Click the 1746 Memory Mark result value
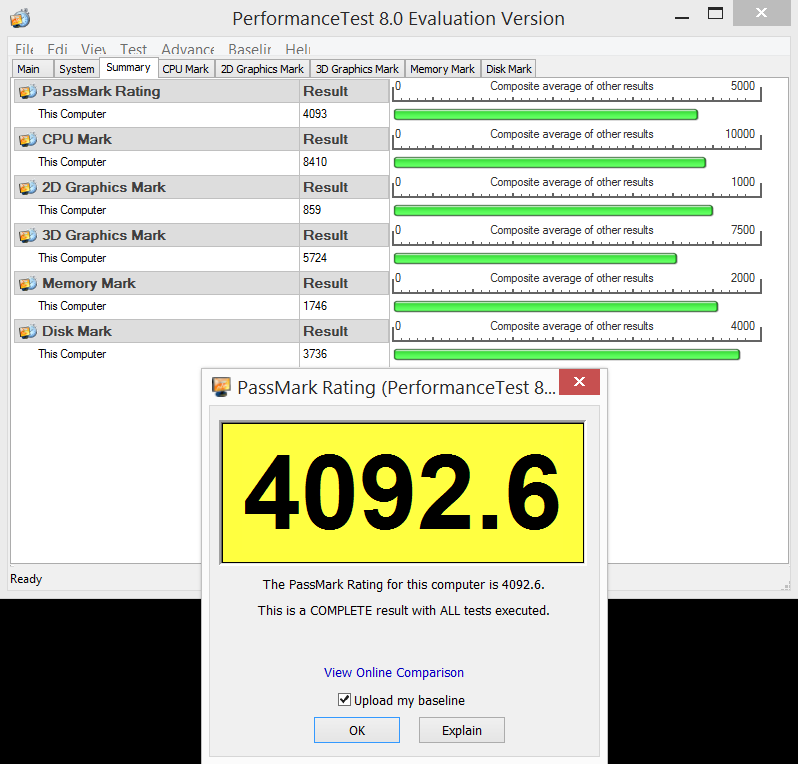This screenshot has width=798, height=764. [x=315, y=306]
